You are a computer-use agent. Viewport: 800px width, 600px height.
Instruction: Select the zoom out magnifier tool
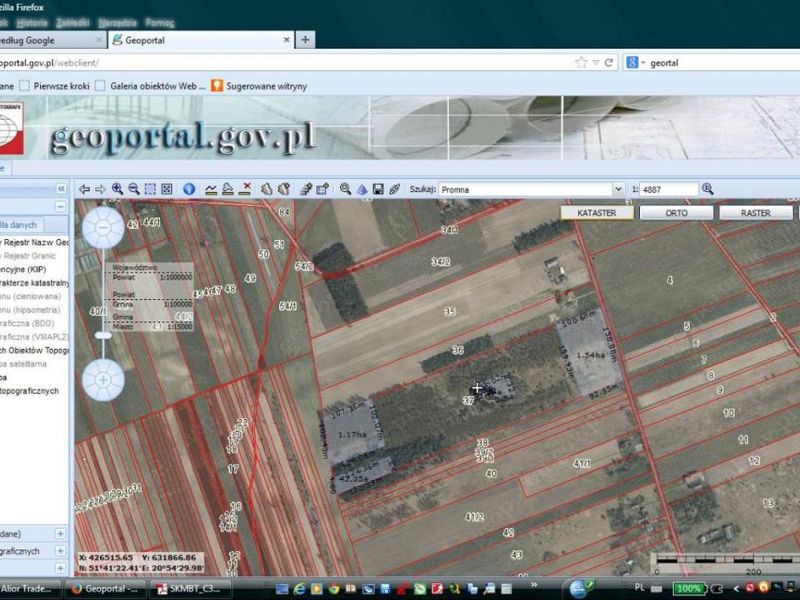(134, 189)
